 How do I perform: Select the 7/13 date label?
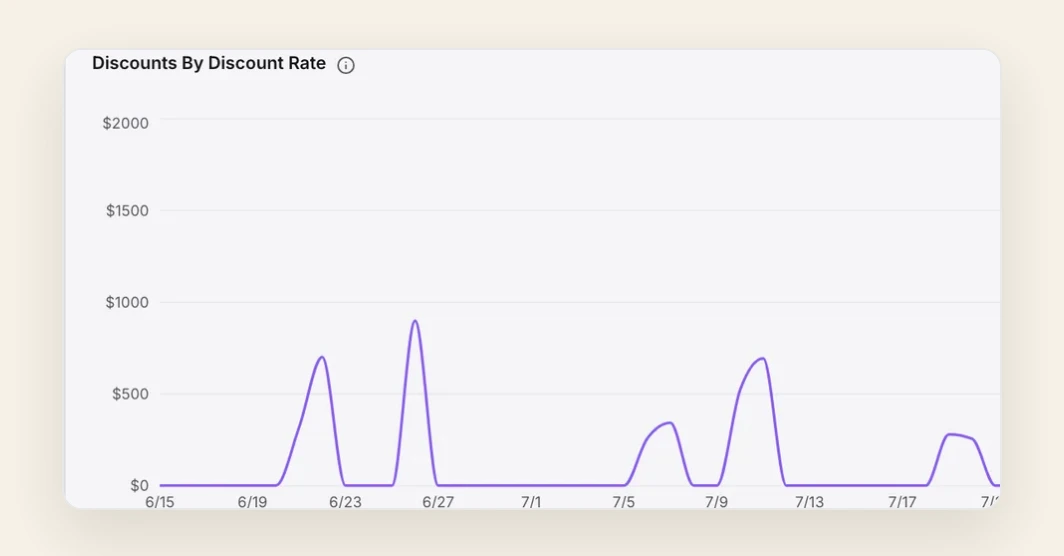[x=810, y=502]
